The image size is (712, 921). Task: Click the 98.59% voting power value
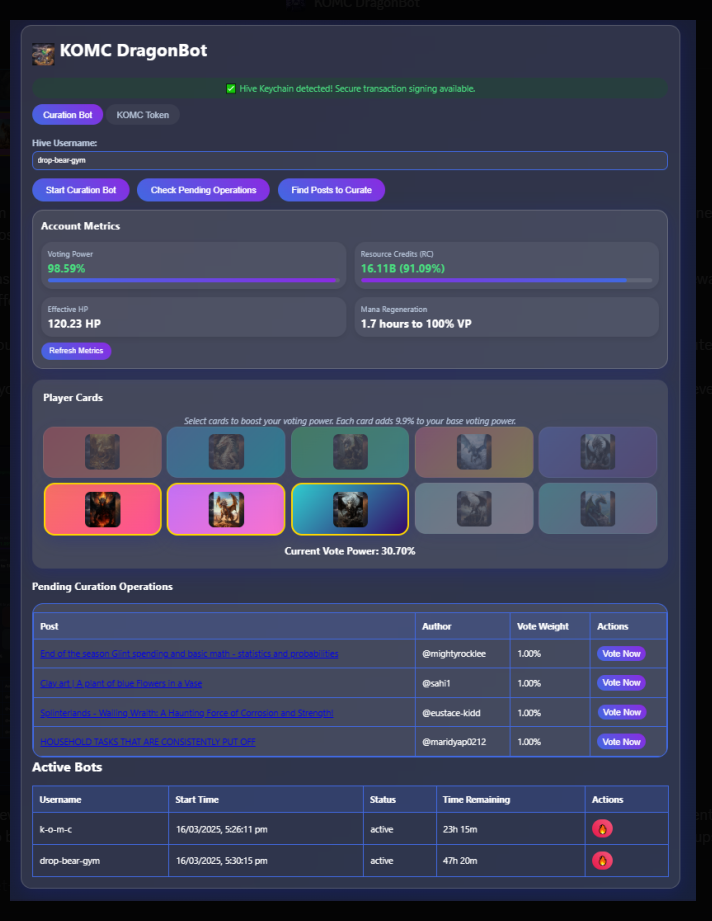click(x=66, y=268)
